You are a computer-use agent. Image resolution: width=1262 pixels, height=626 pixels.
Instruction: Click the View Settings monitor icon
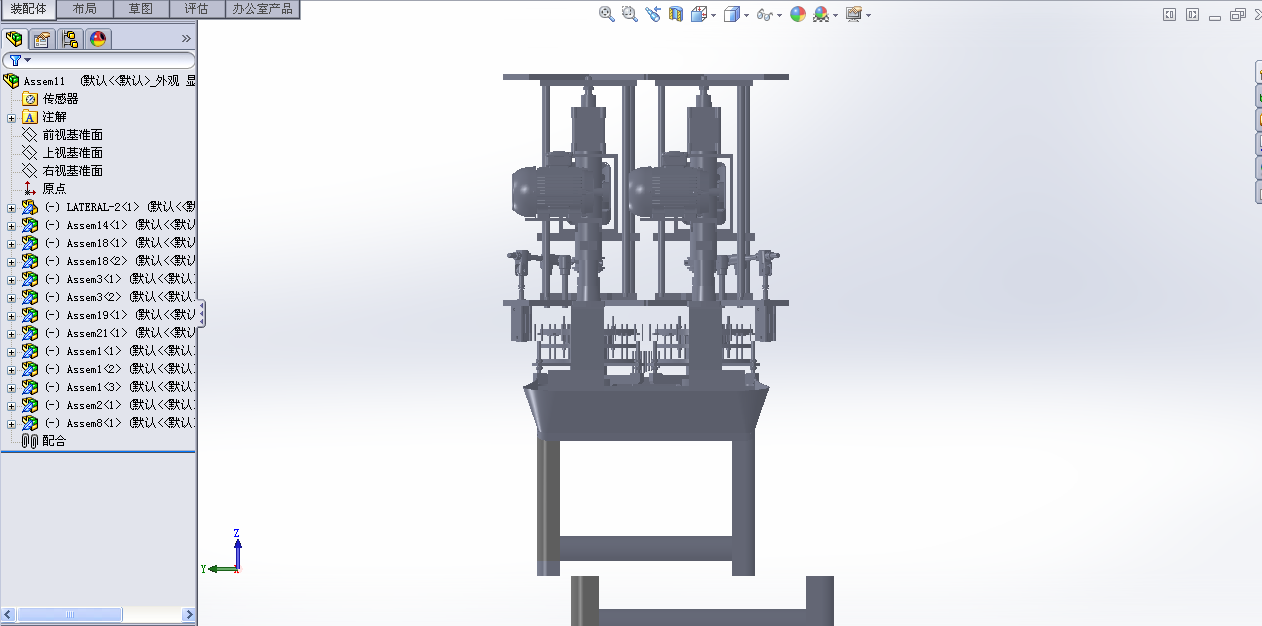coord(854,14)
